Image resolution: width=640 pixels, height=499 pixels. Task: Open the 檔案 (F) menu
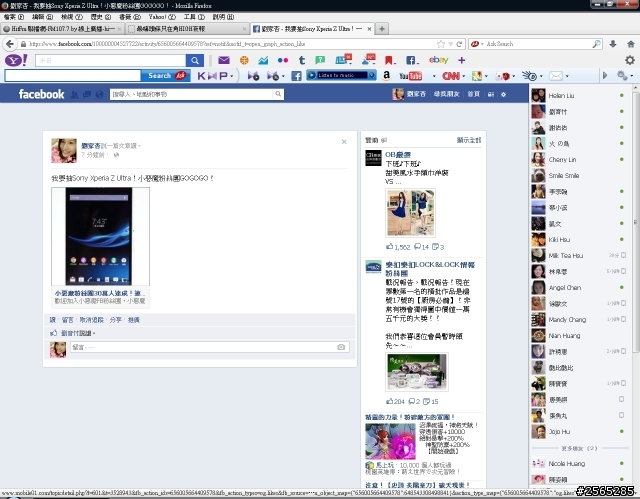14,17
